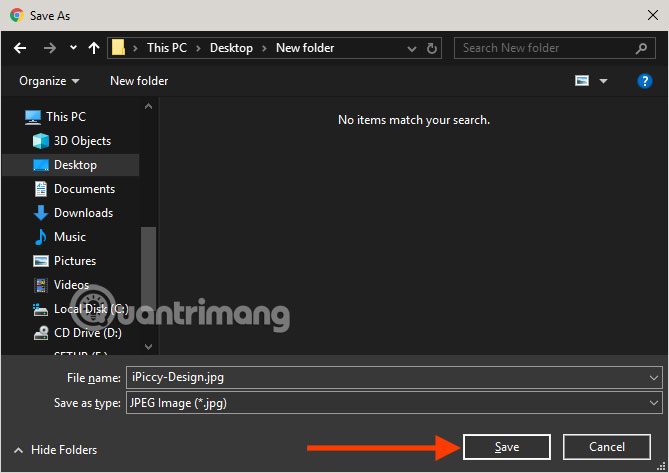669x473 pixels.
Task: Click the Back navigation arrow
Action: (20, 48)
